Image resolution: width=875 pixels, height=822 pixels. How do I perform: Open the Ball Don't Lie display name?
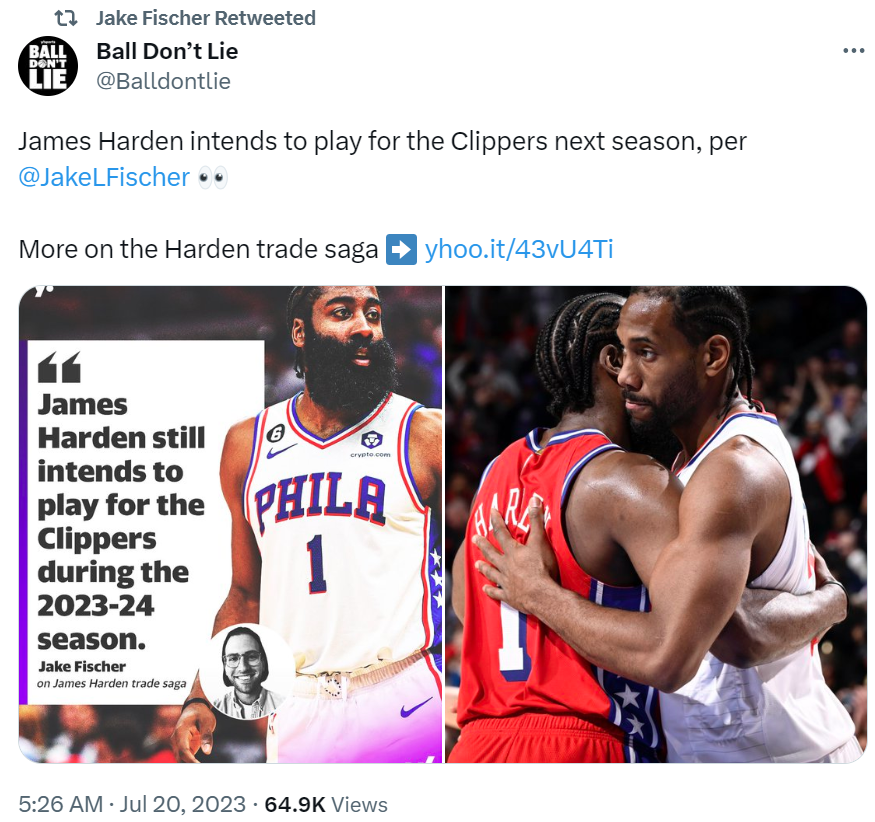click(x=167, y=51)
